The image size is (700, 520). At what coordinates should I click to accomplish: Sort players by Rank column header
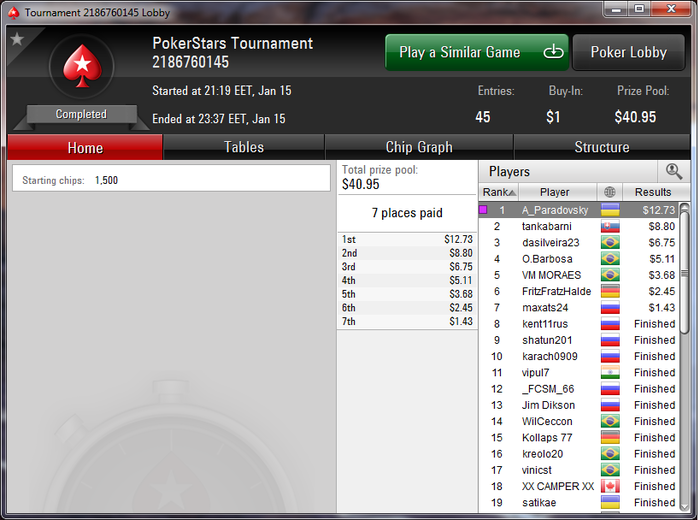point(499,192)
